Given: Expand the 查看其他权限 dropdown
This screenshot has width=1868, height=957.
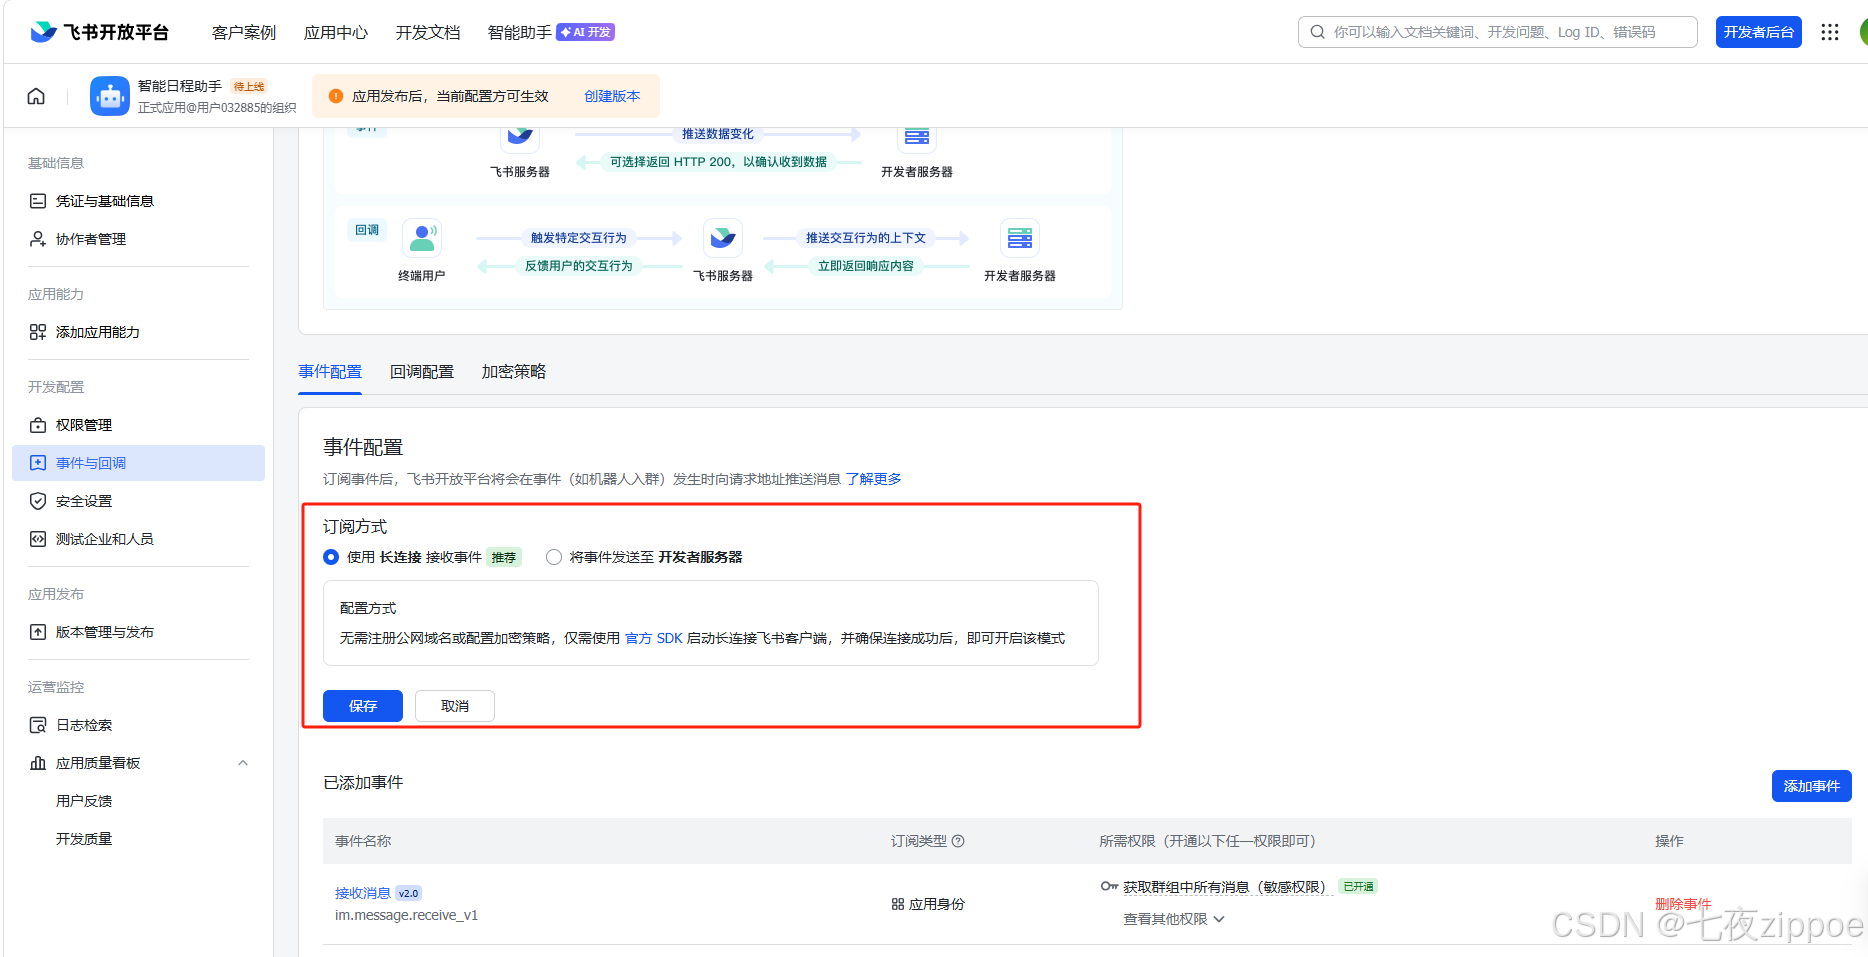Looking at the screenshot, I should [x=1174, y=919].
